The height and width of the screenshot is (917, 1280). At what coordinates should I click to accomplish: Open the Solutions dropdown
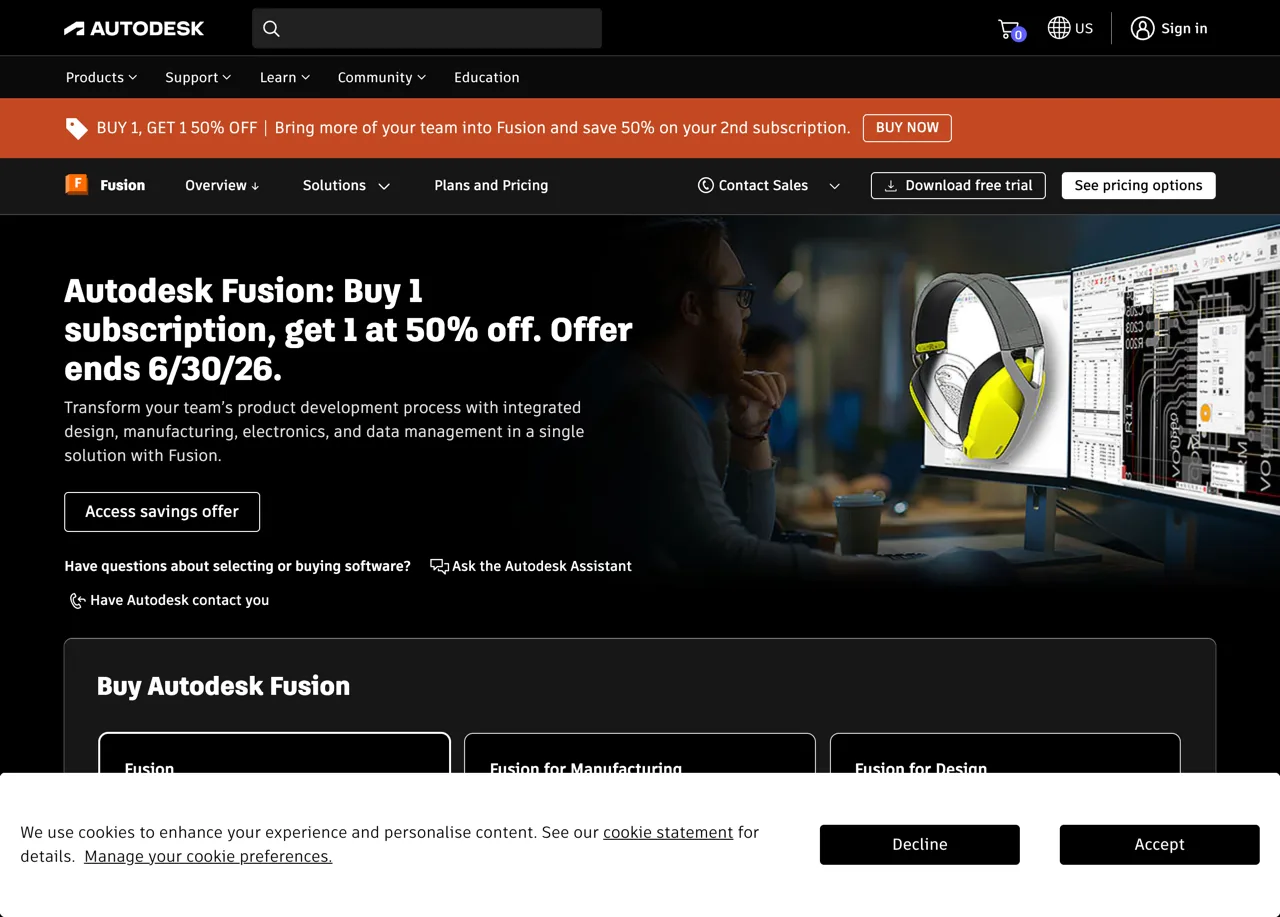[x=346, y=185]
